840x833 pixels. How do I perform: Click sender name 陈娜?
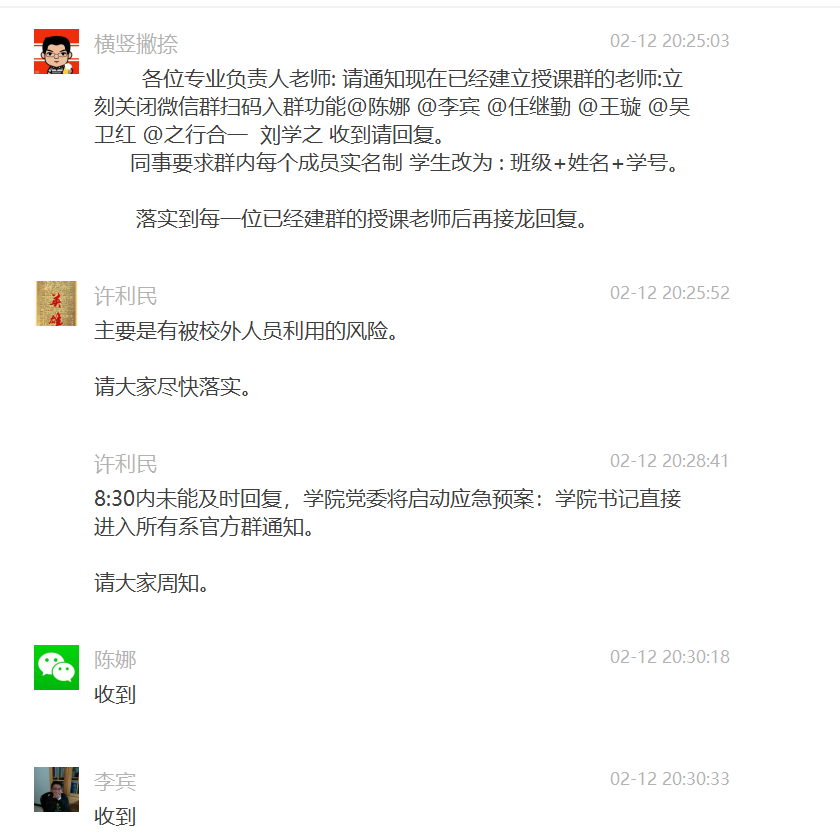[115, 659]
